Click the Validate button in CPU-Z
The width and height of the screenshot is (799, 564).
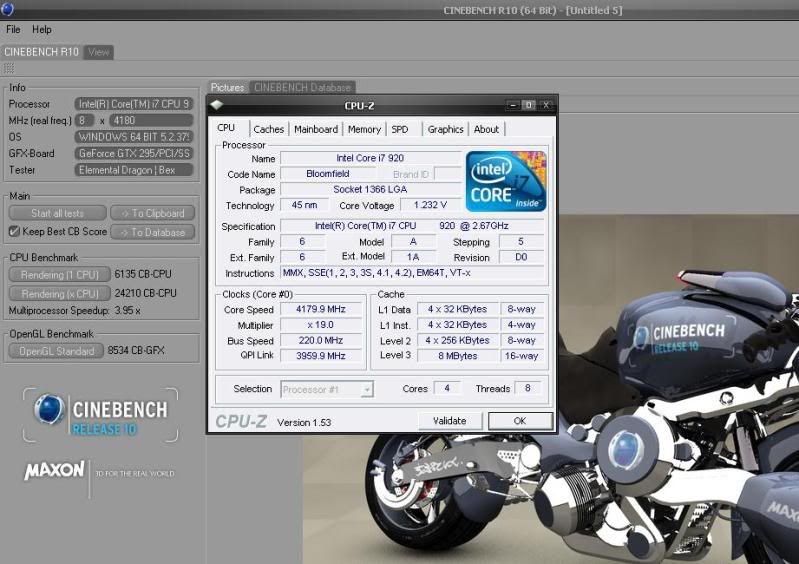pyautogui.click(x=449, y=421)
